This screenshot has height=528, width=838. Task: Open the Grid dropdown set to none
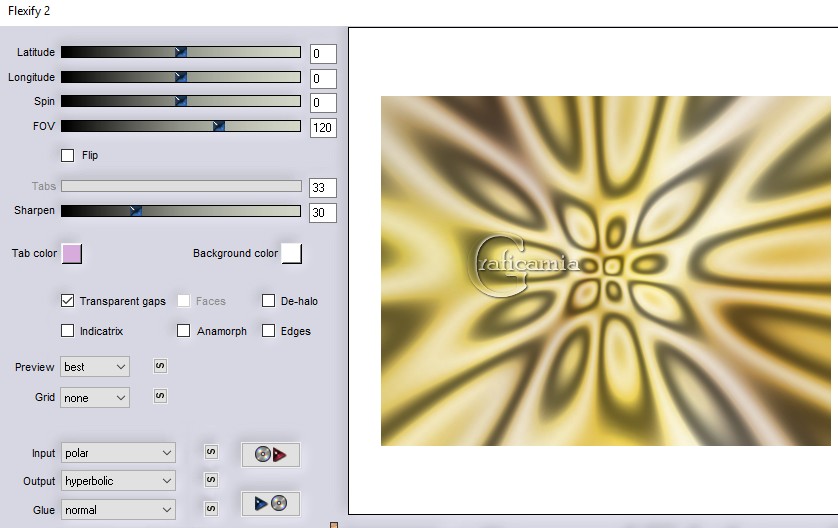(x=95, y=398)
